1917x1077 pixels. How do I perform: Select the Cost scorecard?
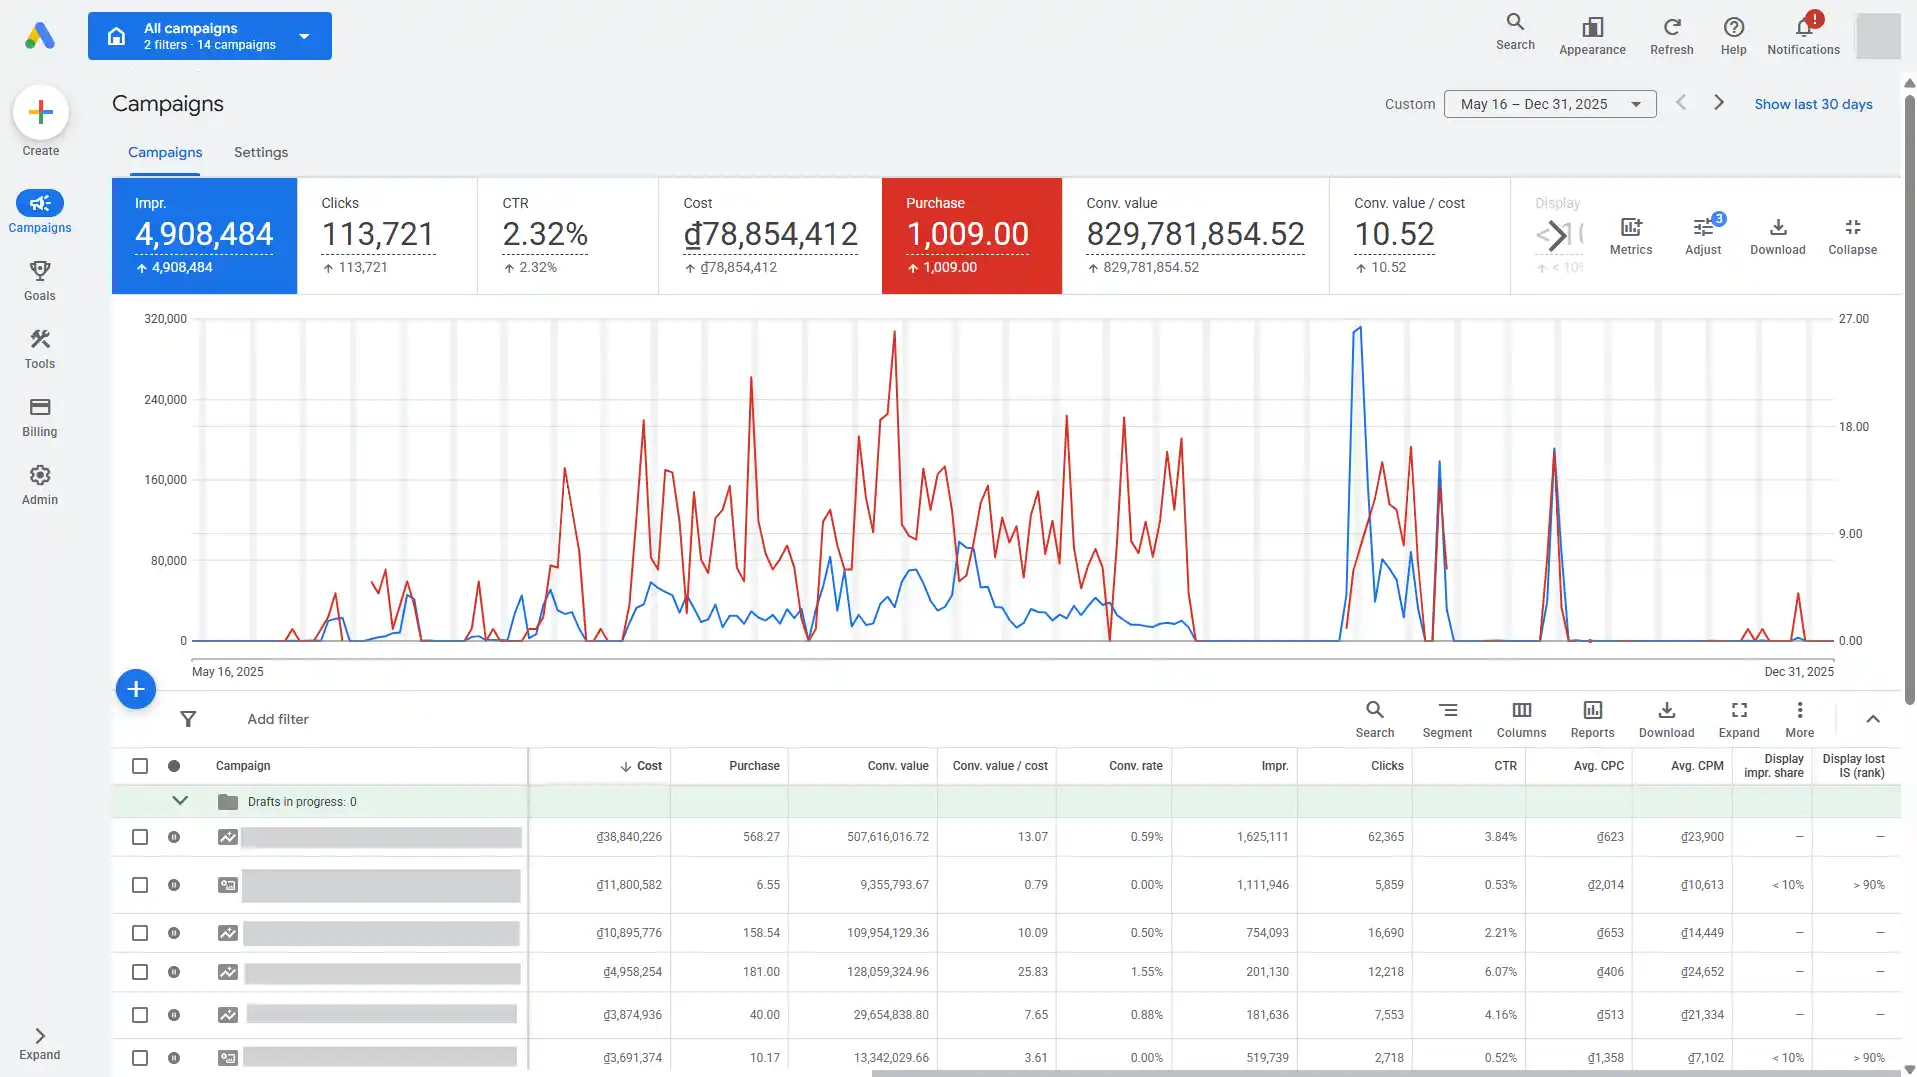click(x=770, y=236)
